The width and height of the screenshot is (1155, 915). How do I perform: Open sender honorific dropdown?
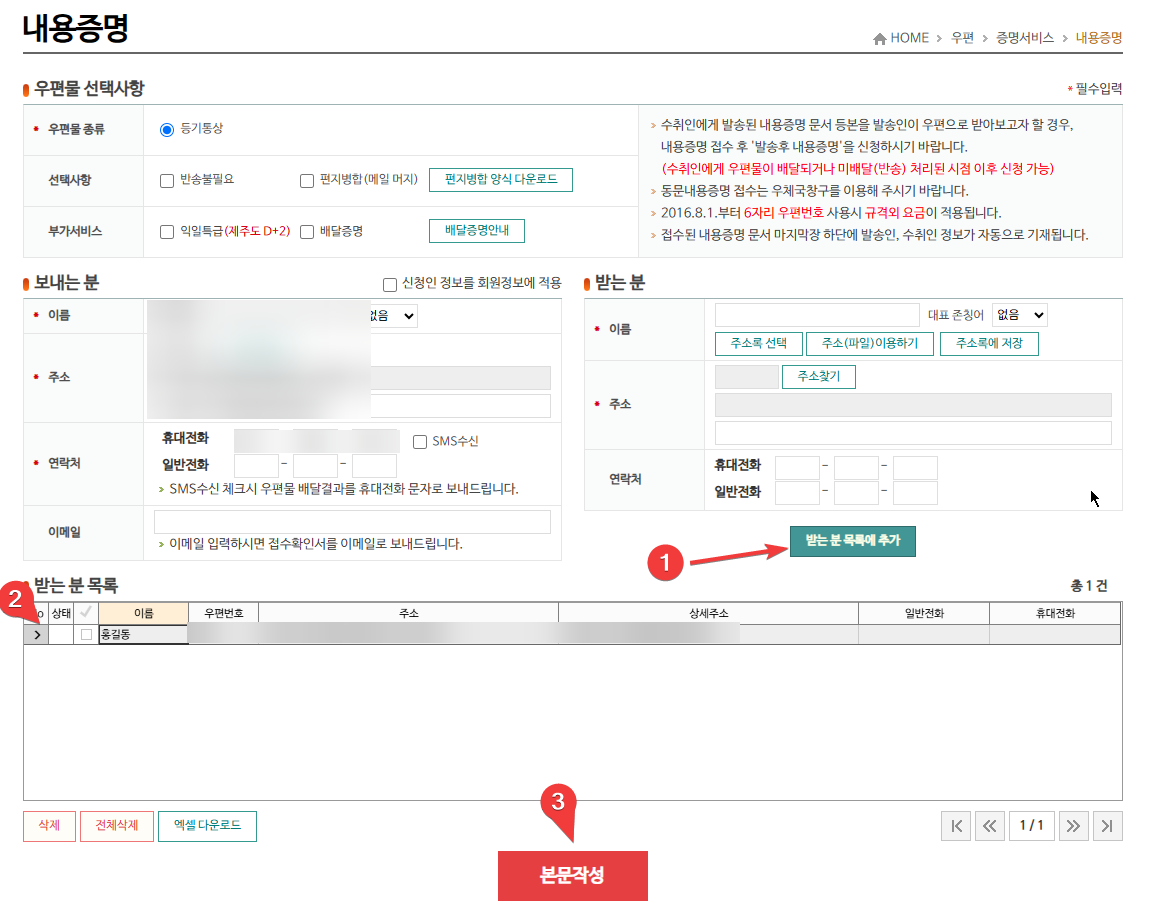(393, 316)
